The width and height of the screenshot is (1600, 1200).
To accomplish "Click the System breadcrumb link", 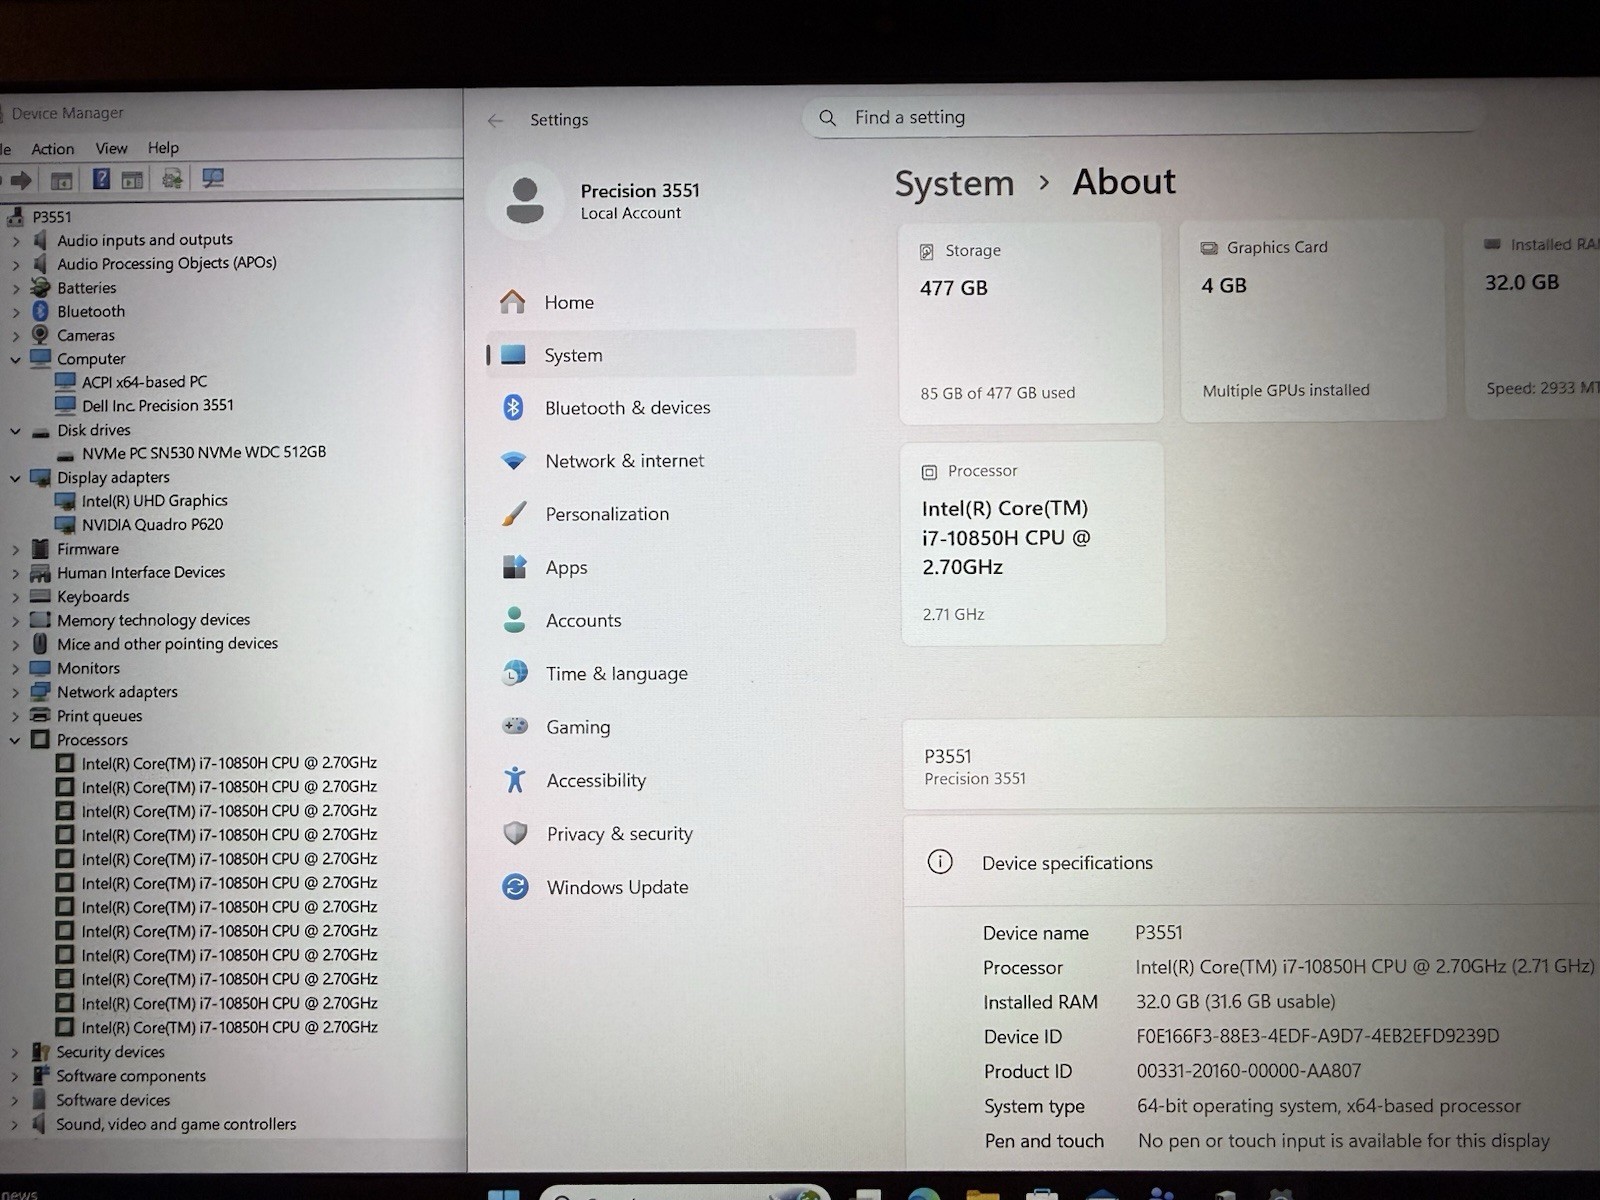I will pyautogui.click(x=954, y=184).
